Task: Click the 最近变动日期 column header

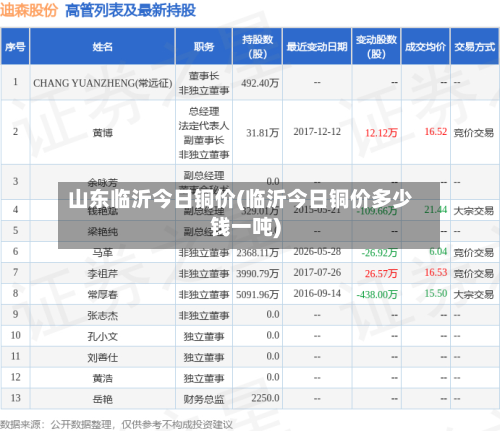Action: coord(317,47)
